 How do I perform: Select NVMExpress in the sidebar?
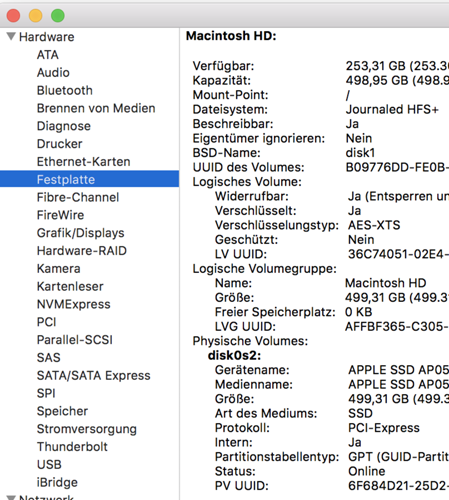tap(74, 304)
